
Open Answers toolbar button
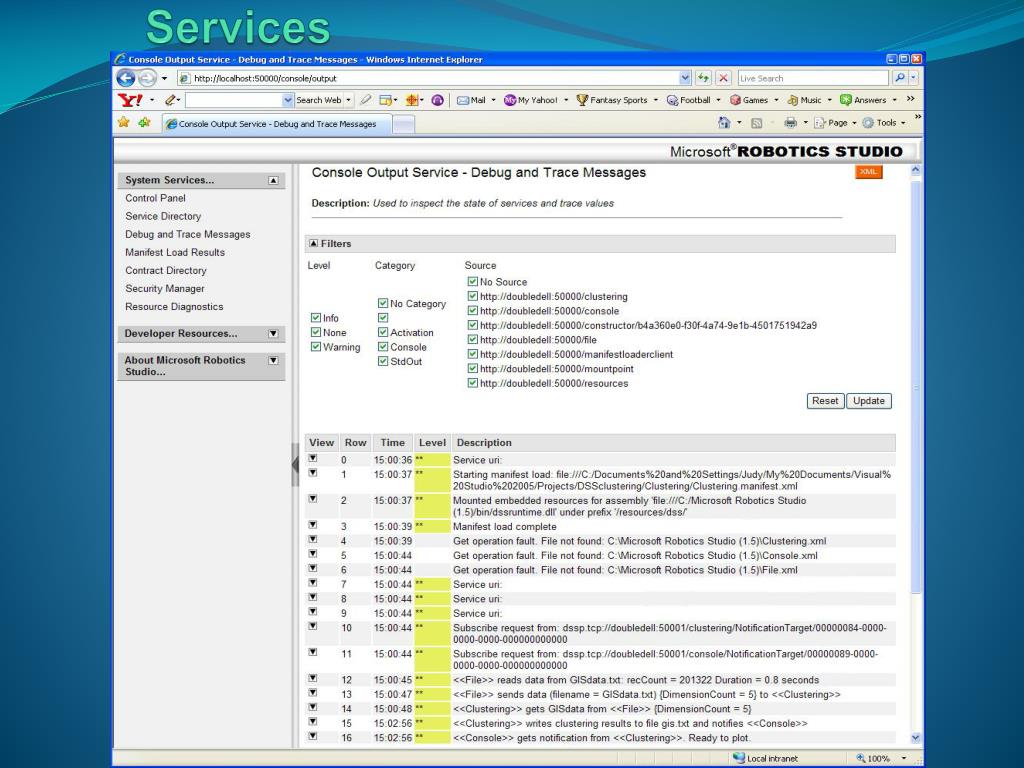tap(863, 100)
